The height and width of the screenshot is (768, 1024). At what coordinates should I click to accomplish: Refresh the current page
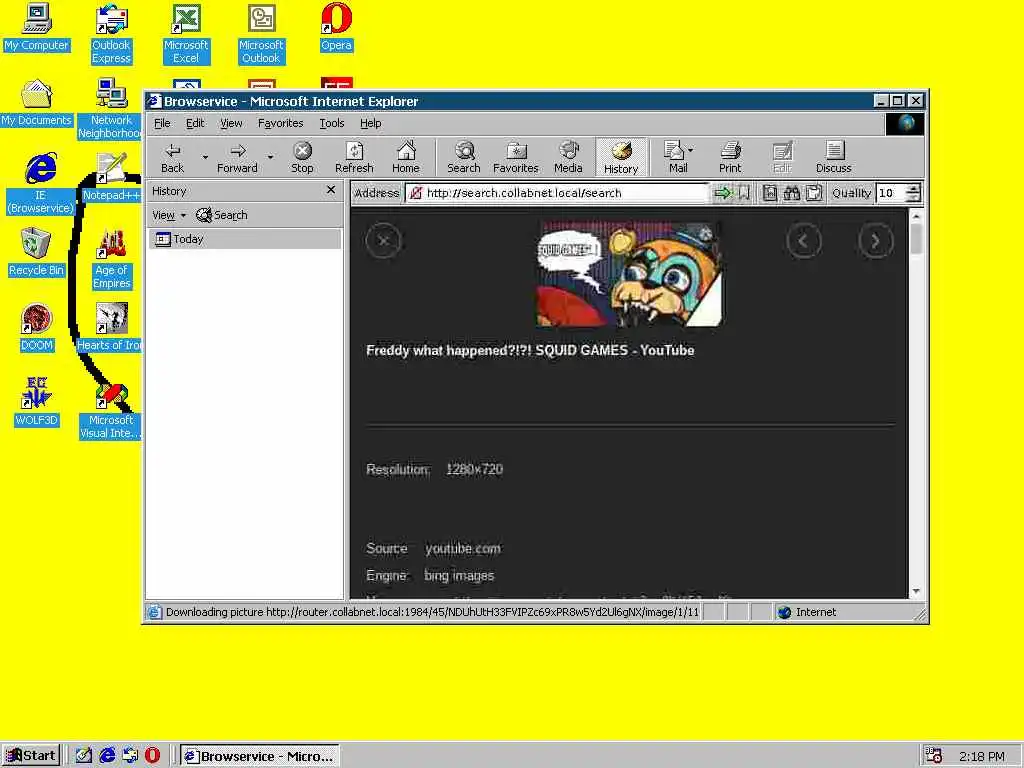tap(354, 157)
